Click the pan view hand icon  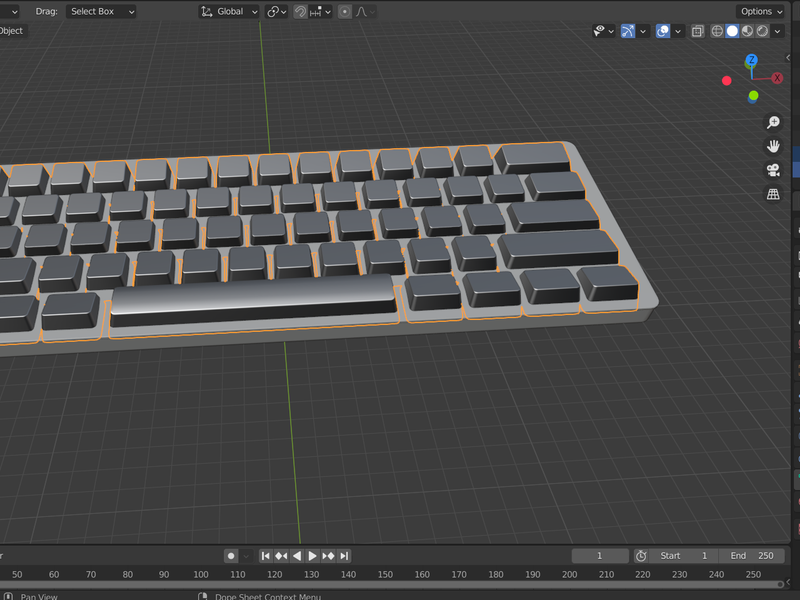tap(773, 146)
